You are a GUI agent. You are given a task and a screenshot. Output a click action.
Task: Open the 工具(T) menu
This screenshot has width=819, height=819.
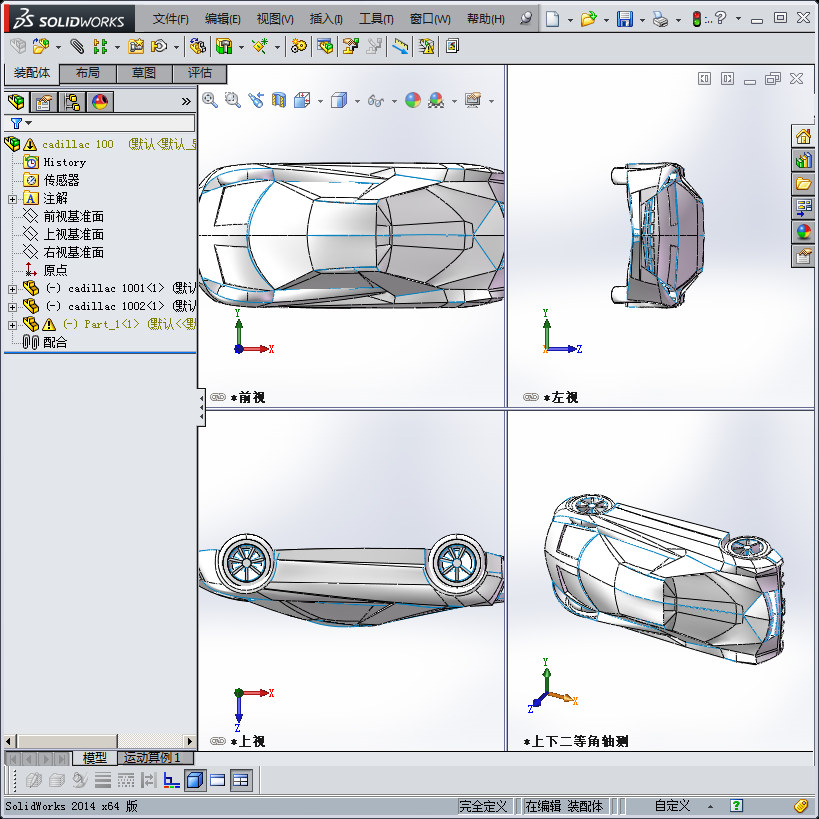[x=376, y=19]
